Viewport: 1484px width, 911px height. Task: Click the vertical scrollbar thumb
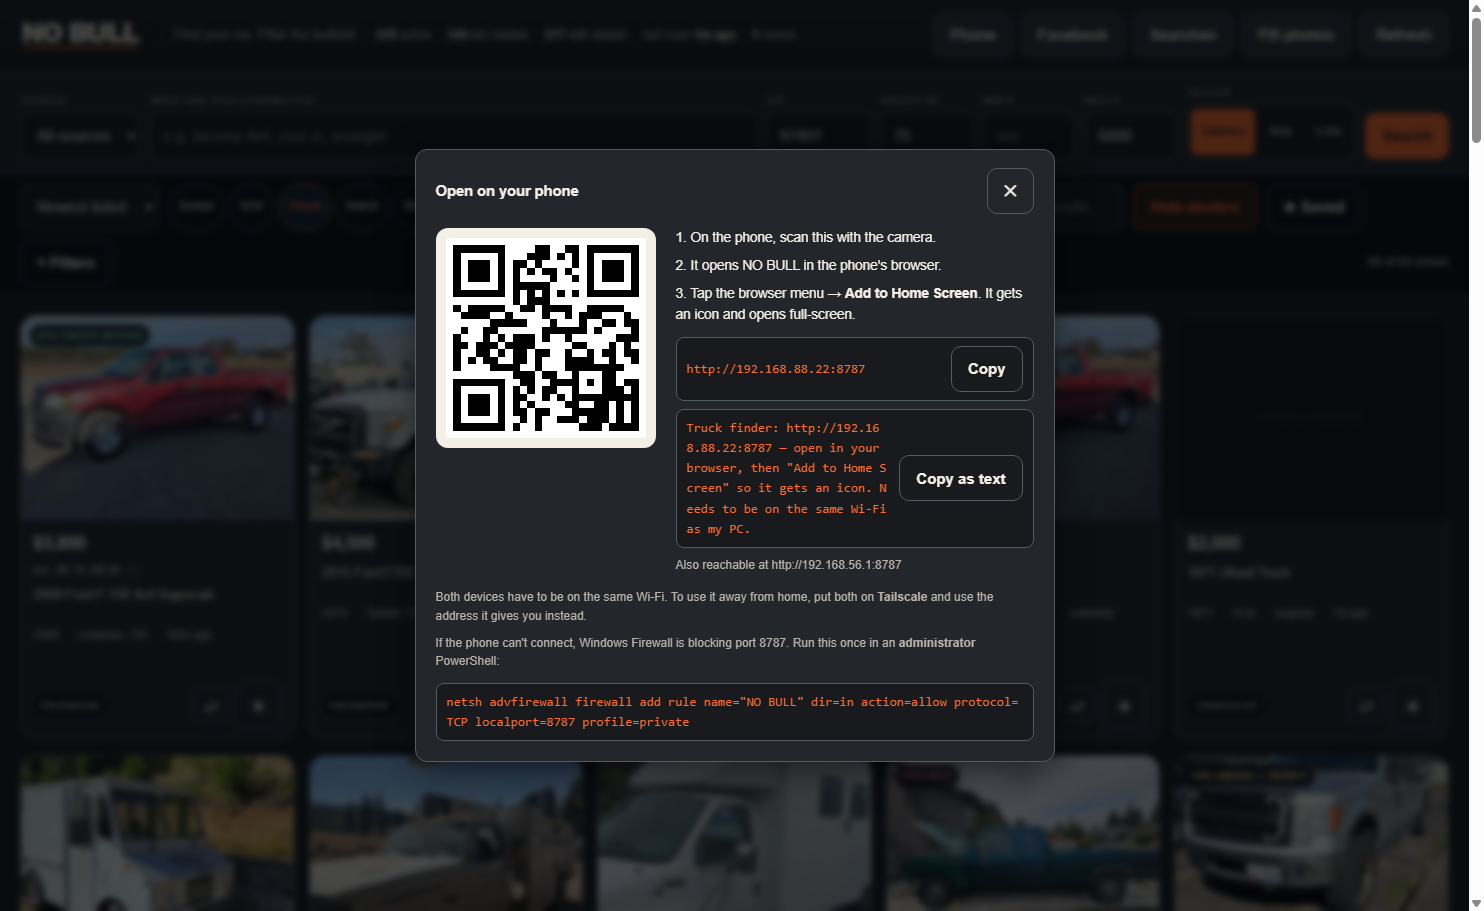1476,80
